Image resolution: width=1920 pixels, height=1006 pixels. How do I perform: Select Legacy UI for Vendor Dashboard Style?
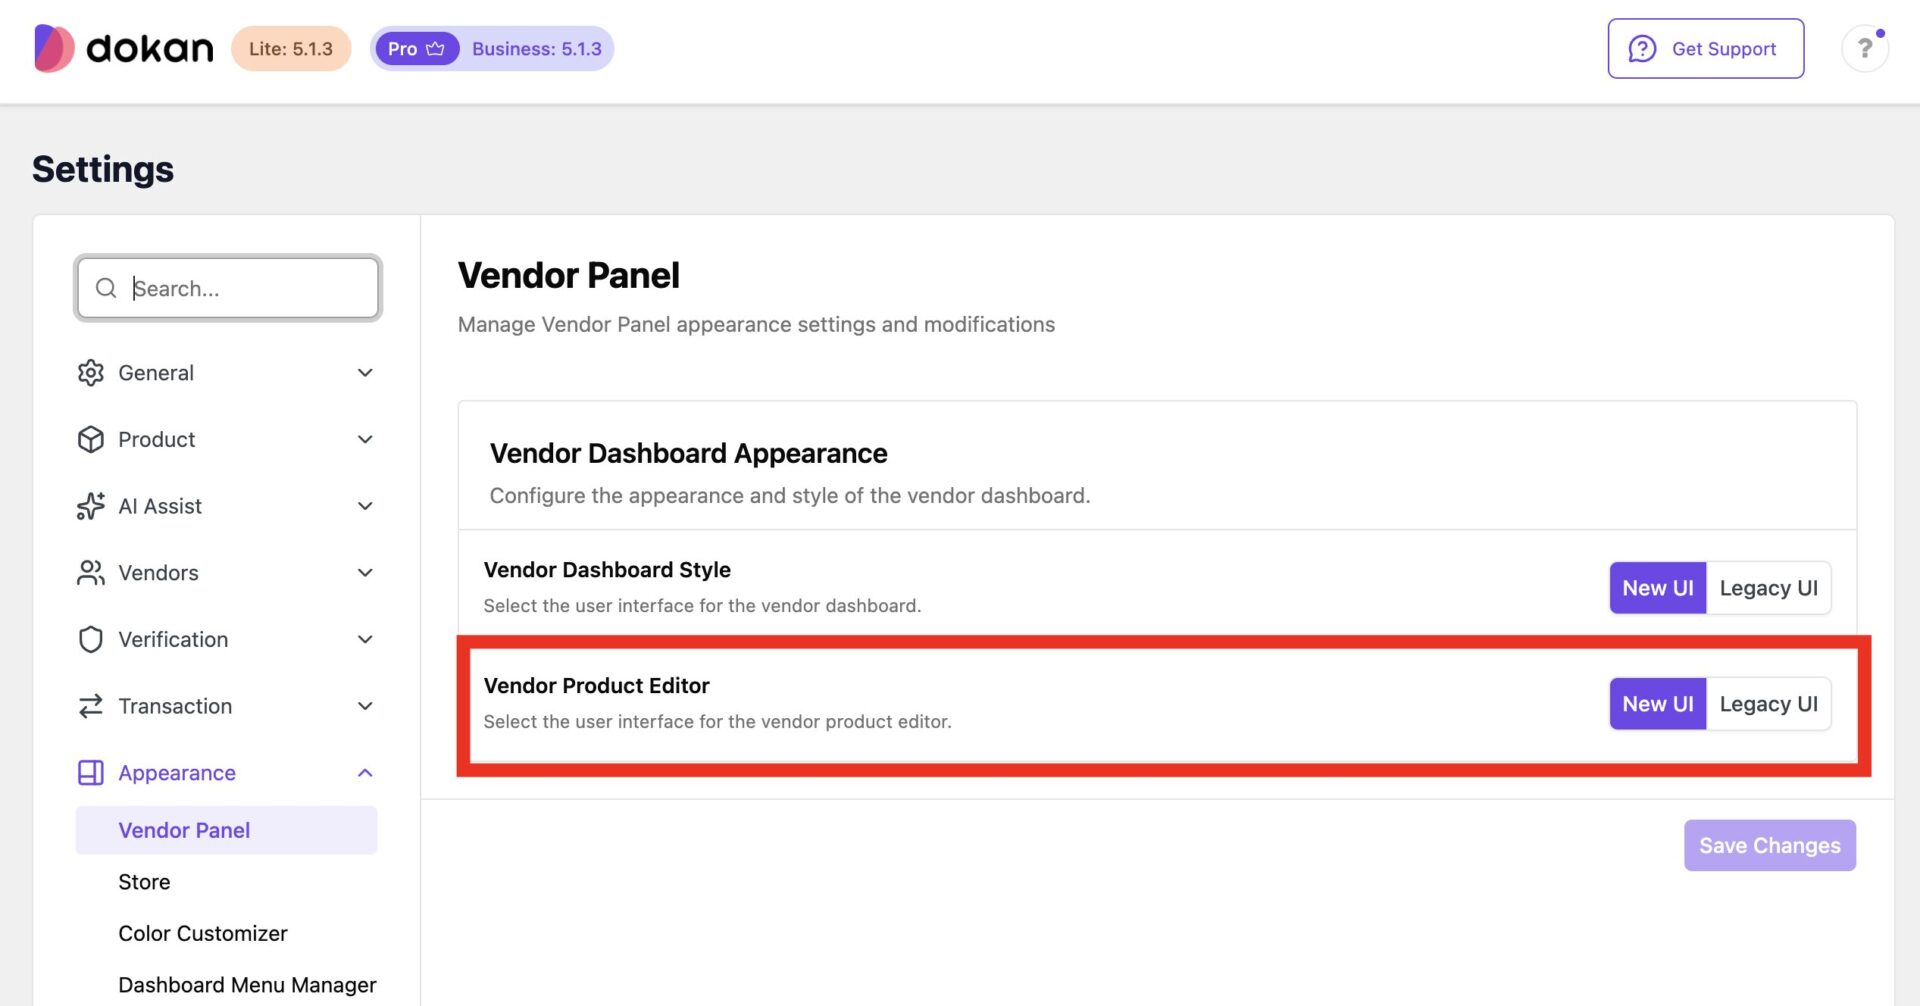point(1769,588)
